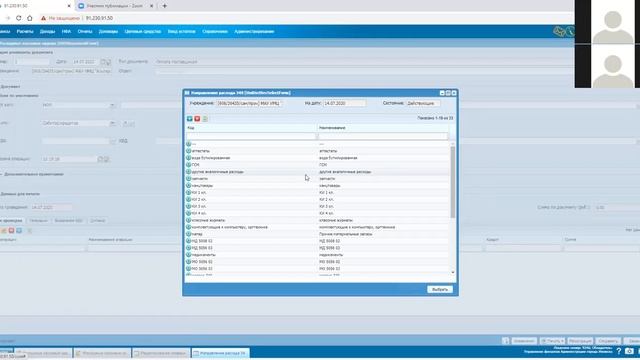Click the row icon beside 'медикаменты'
Image resolution: width=640 pixels, height=360 pixels.
click(189, 255)
